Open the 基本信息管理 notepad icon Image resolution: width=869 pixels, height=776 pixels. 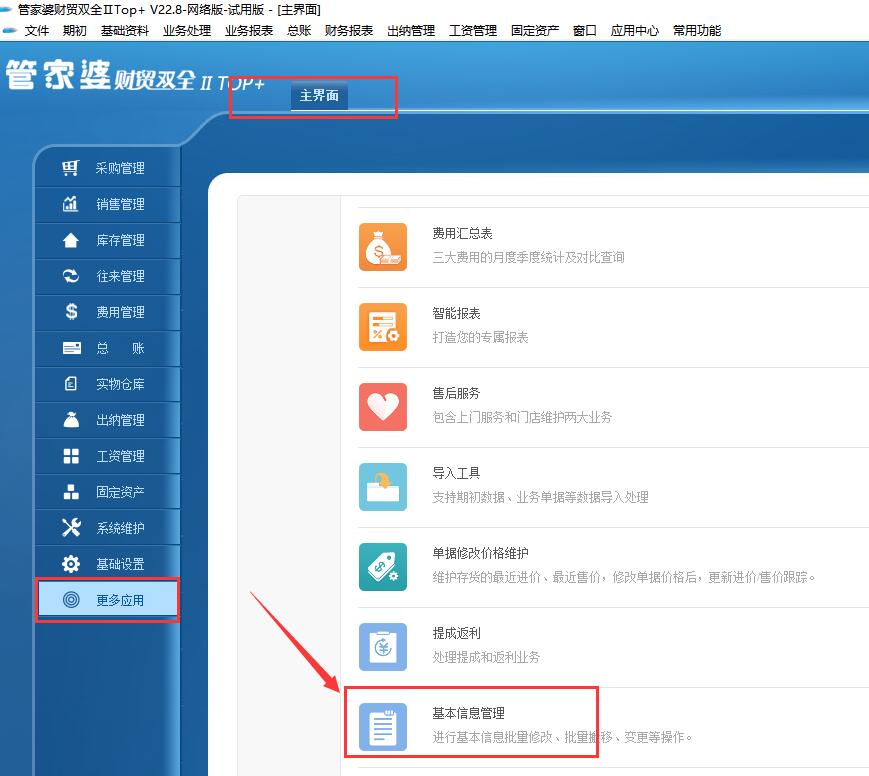click(x=382, y=727)
